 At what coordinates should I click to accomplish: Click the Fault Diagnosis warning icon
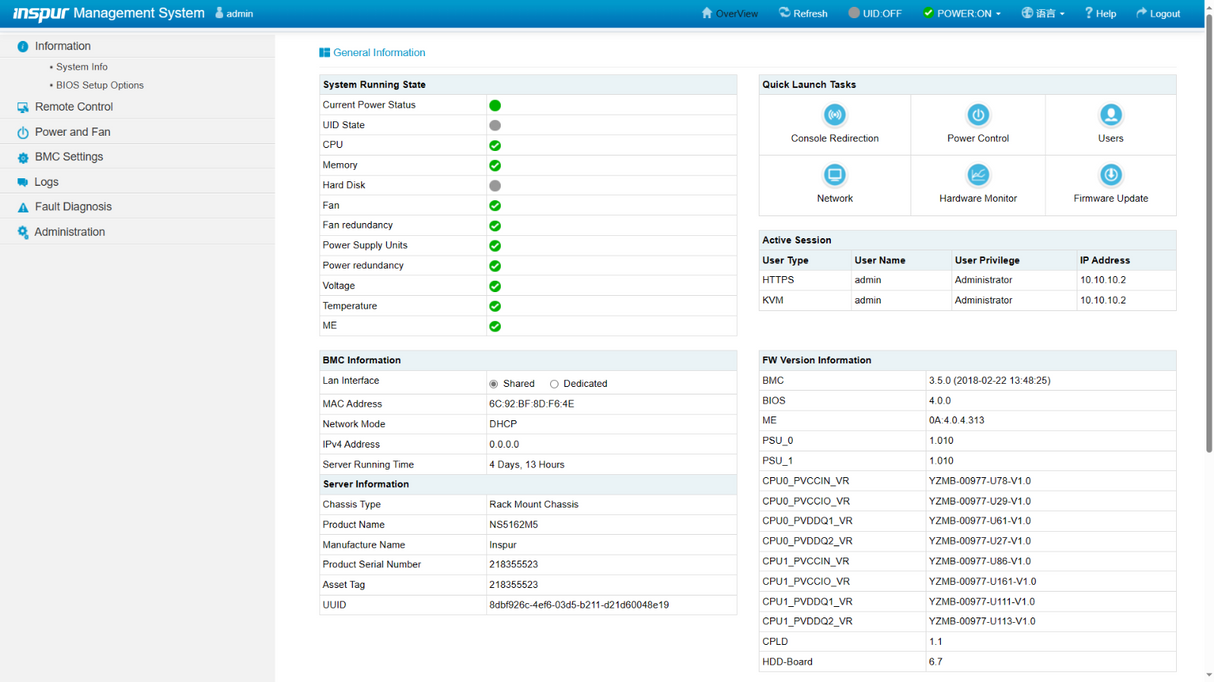tap(23, 207)
